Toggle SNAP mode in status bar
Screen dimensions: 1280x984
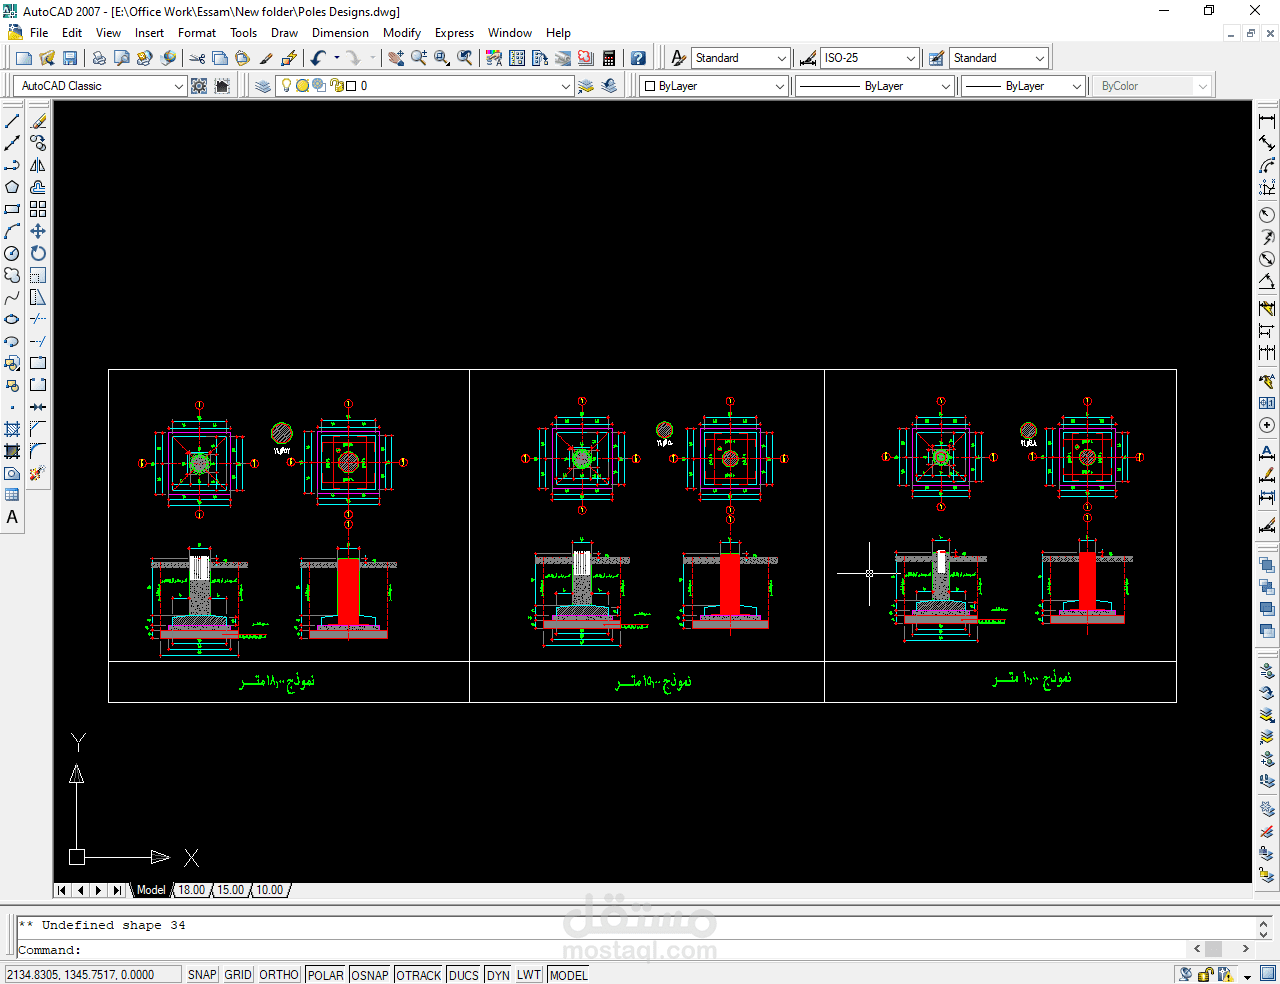click(x=202, y=975)
